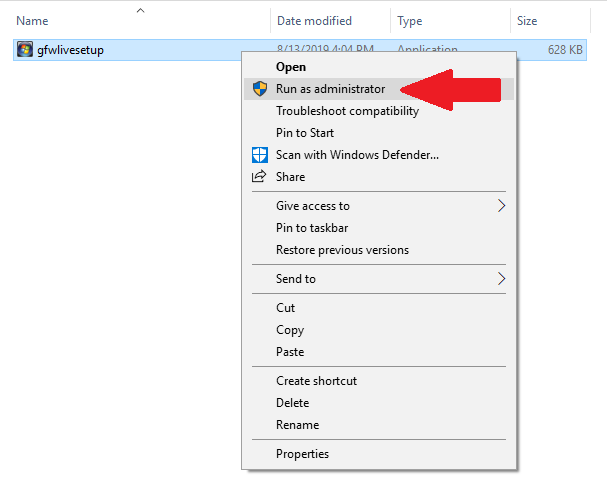Click the Windows Defender shield icon
Viewport: 607px width, 504px height.
[259, 155]
